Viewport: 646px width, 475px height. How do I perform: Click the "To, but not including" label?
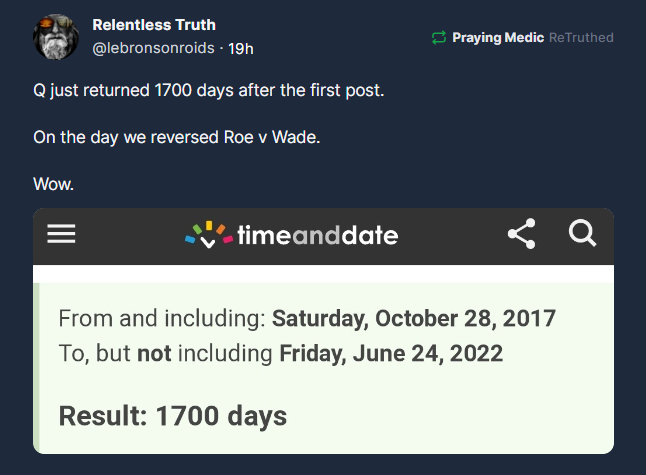166,353
